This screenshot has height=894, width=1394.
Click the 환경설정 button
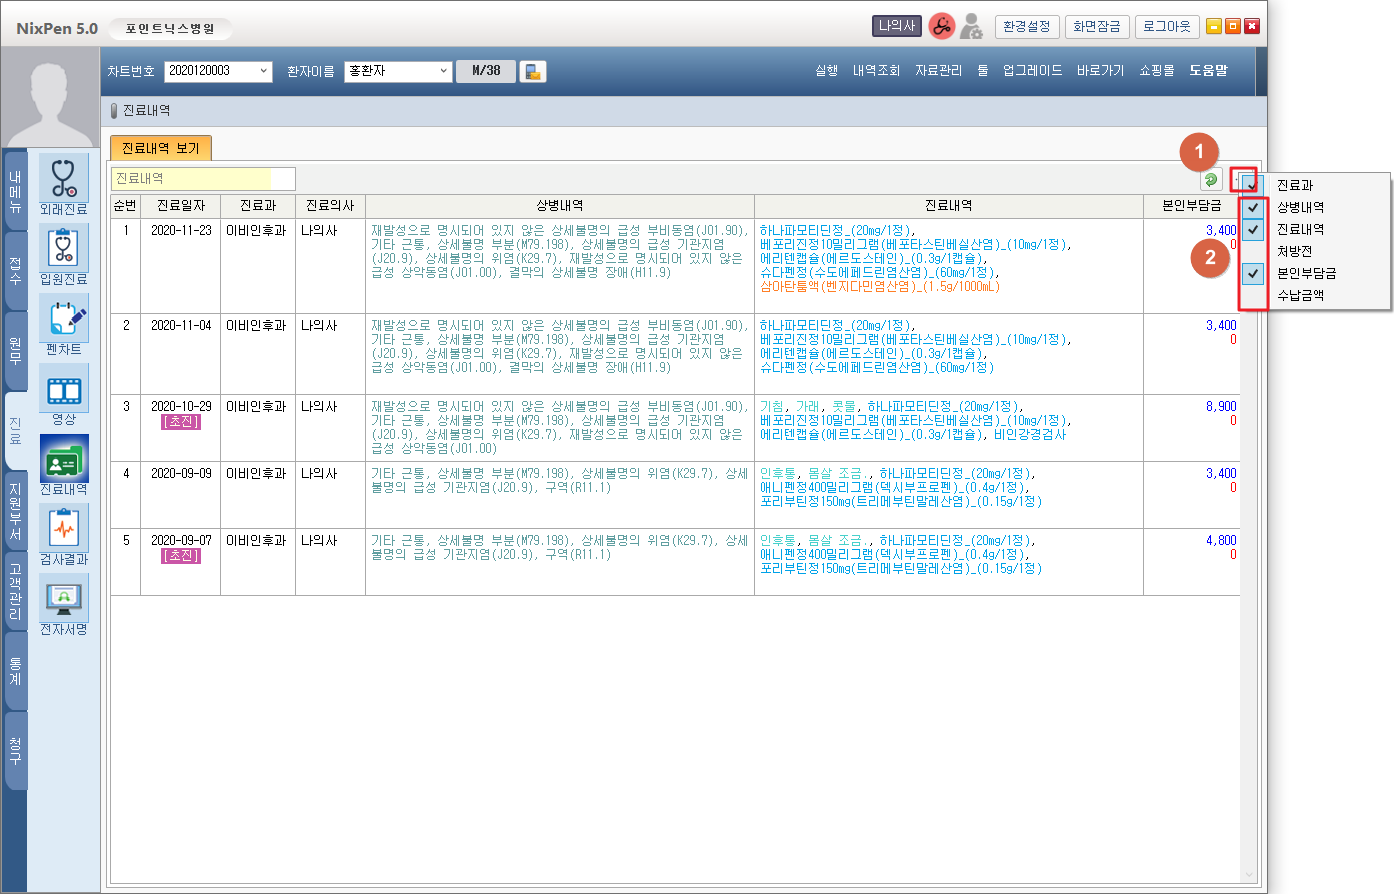click(1027, 27)
